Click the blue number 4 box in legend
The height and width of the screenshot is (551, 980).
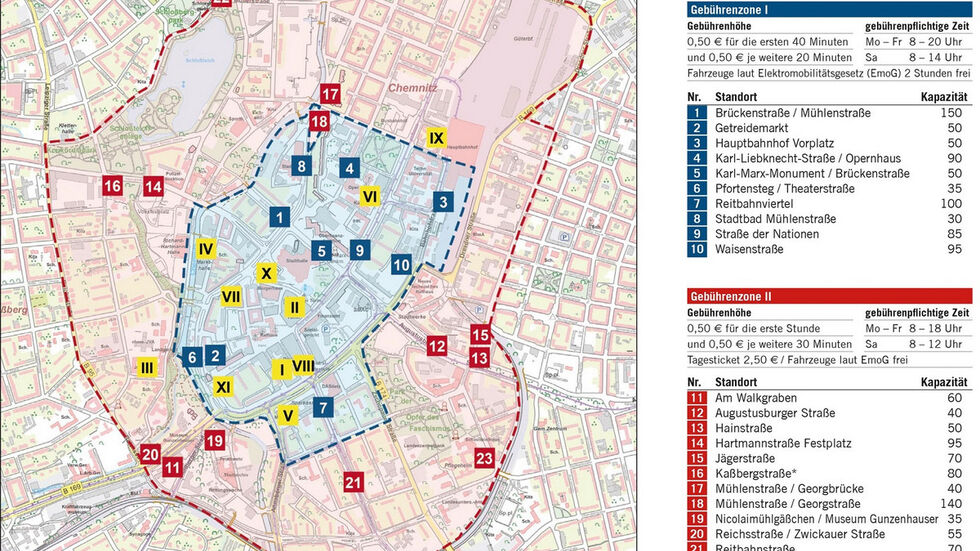(696, 158)
